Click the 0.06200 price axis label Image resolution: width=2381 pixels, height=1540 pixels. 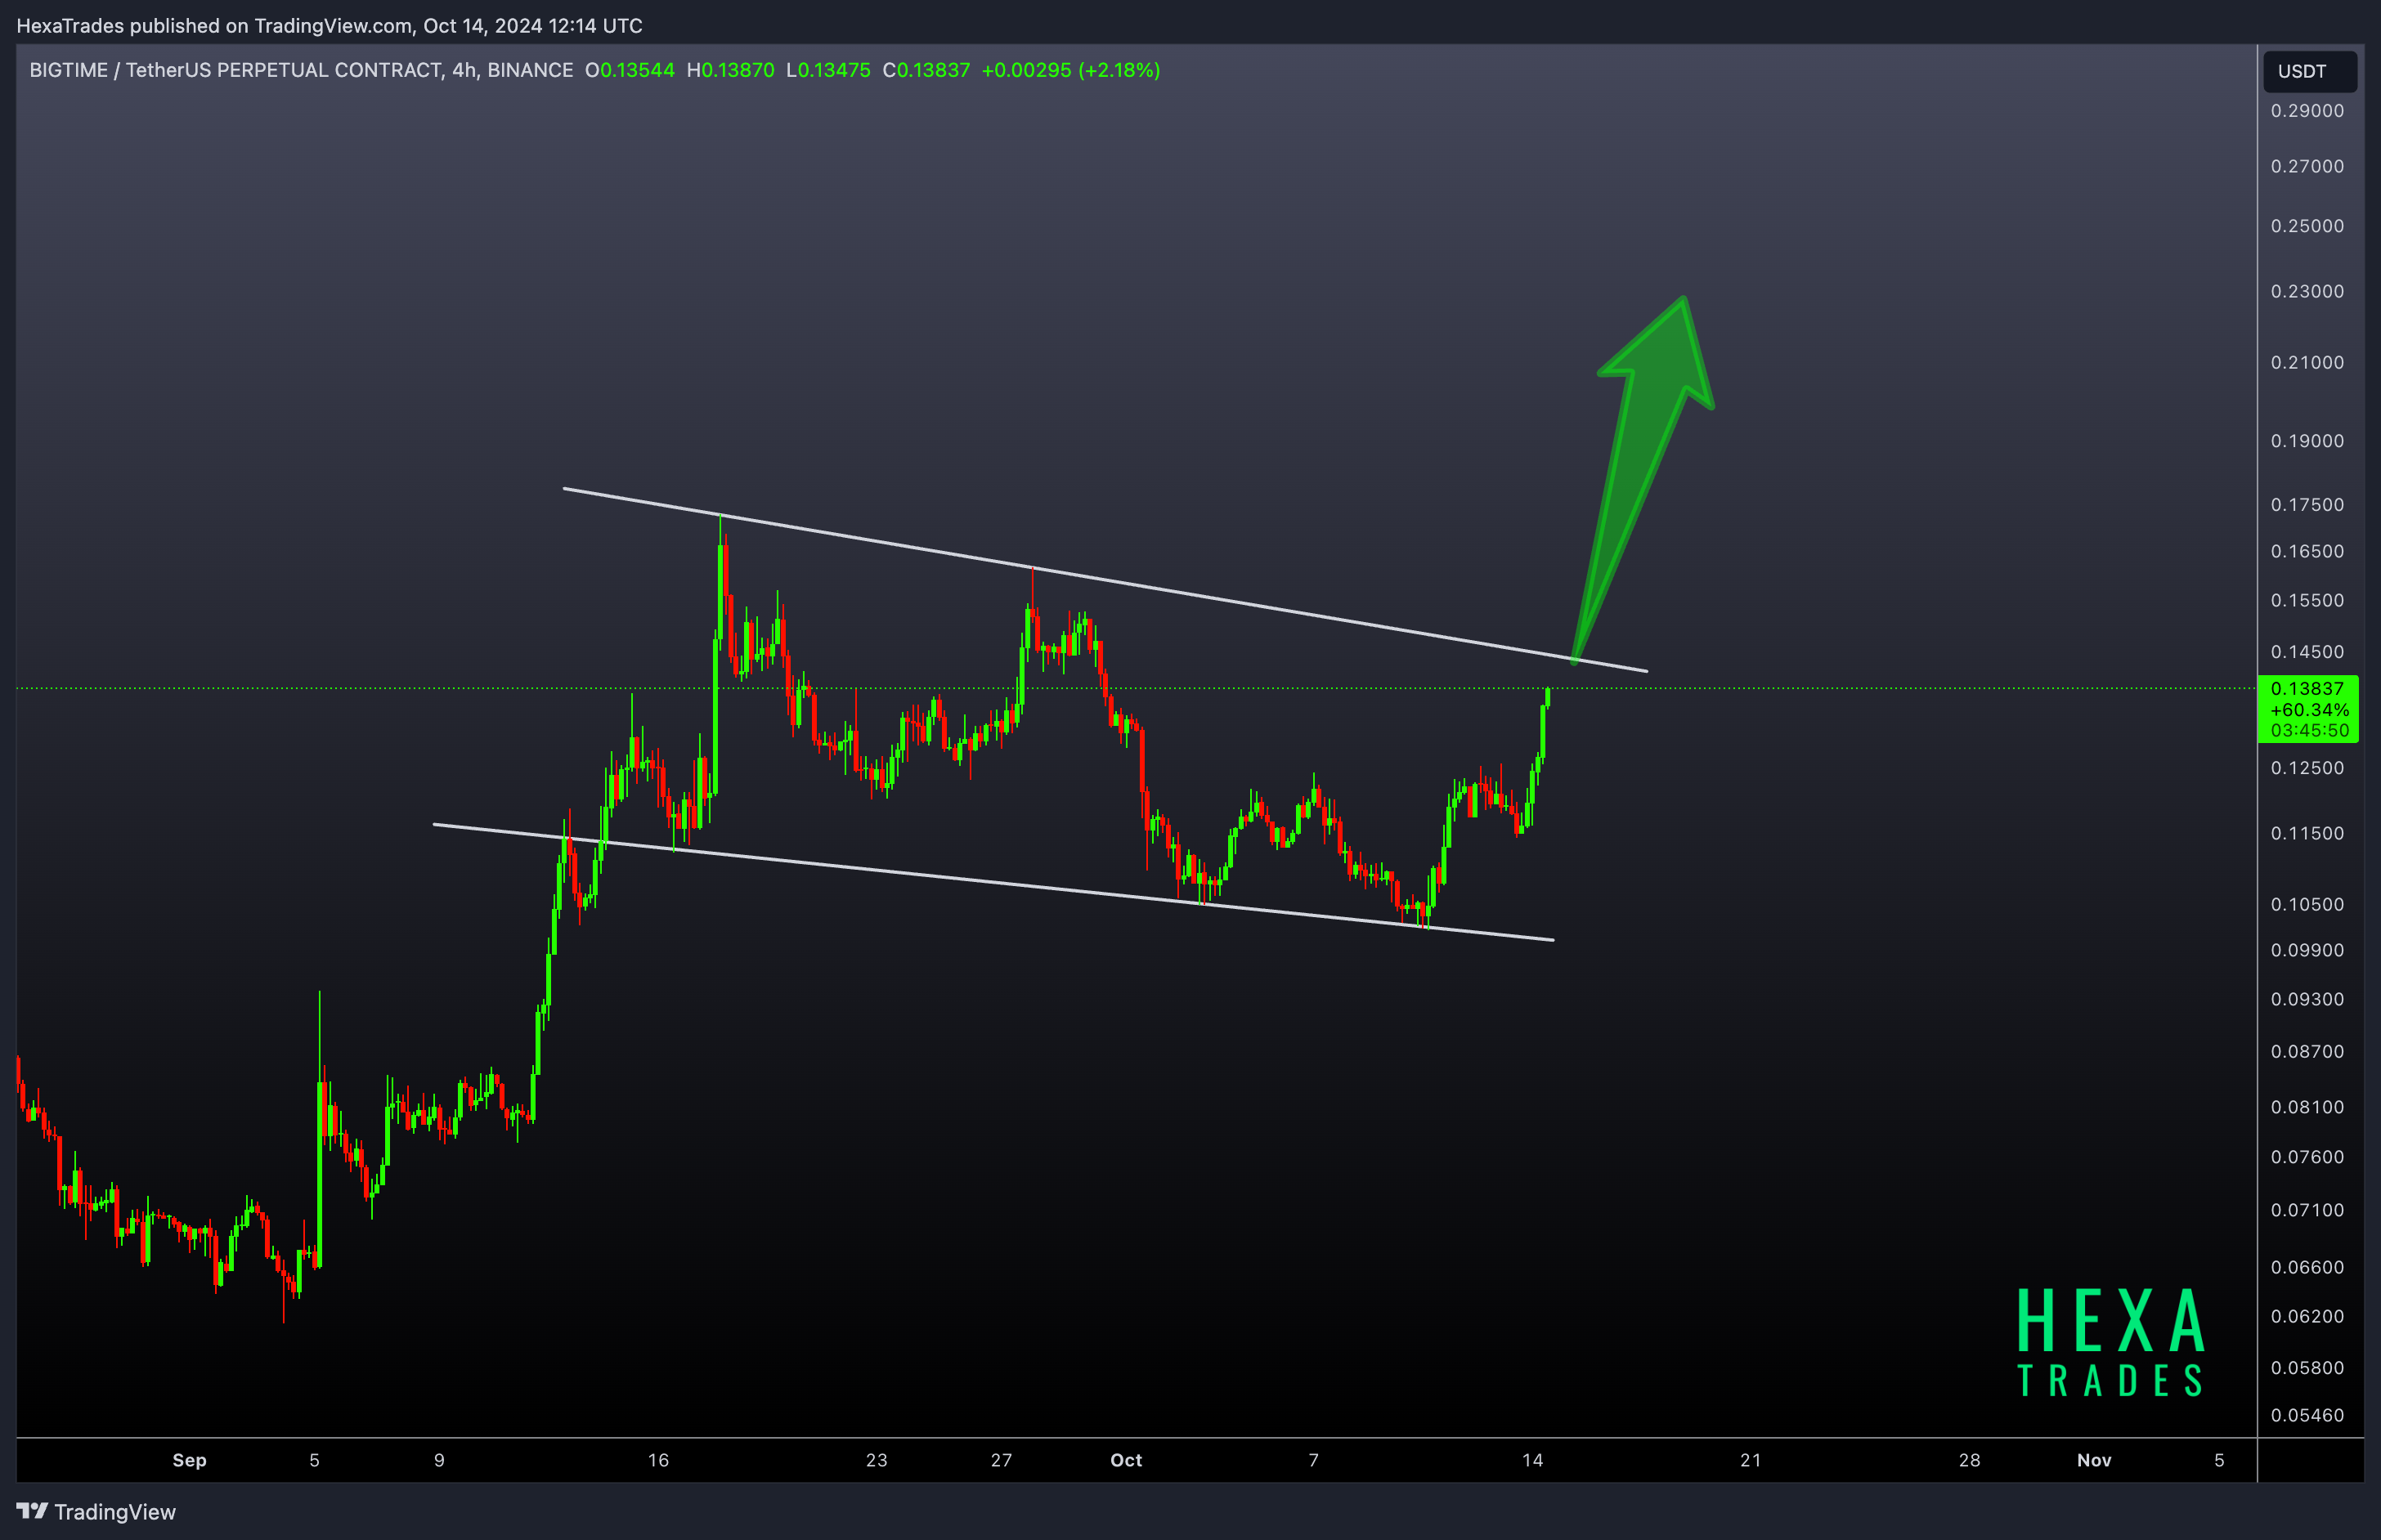[x=2307, y=1316]
